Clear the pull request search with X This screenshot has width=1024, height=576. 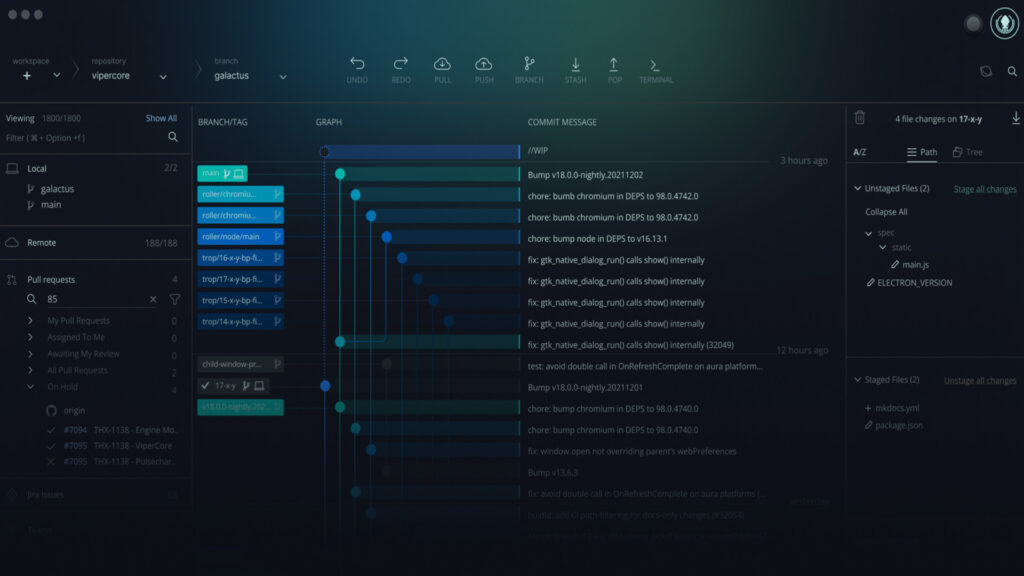153,299
